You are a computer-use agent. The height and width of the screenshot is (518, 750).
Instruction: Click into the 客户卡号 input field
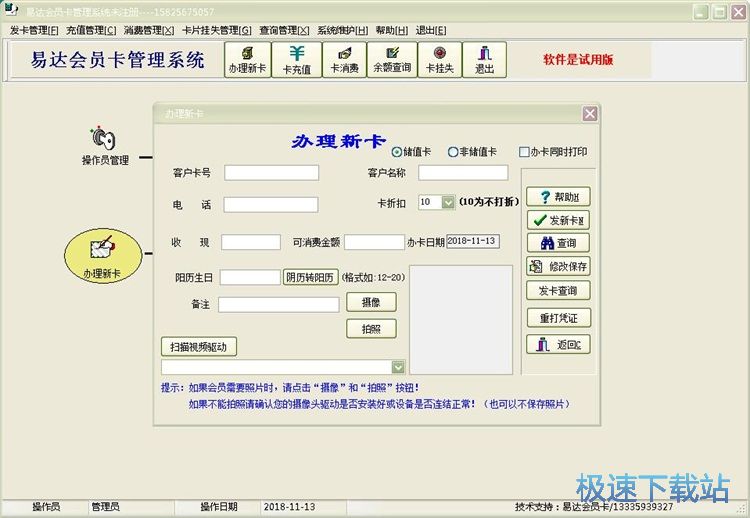point(271,173)
